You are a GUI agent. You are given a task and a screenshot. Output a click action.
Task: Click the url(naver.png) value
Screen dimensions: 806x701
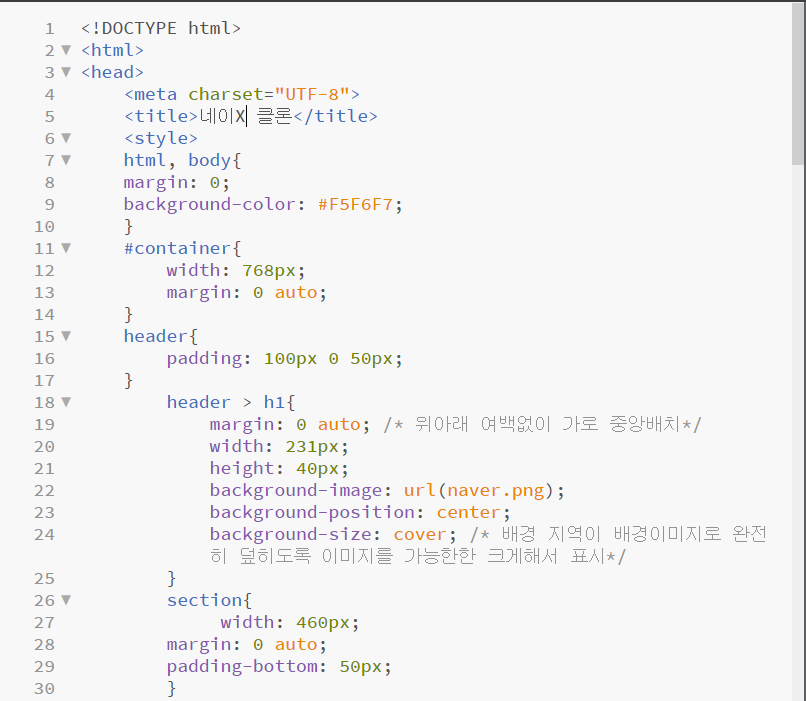479,491
